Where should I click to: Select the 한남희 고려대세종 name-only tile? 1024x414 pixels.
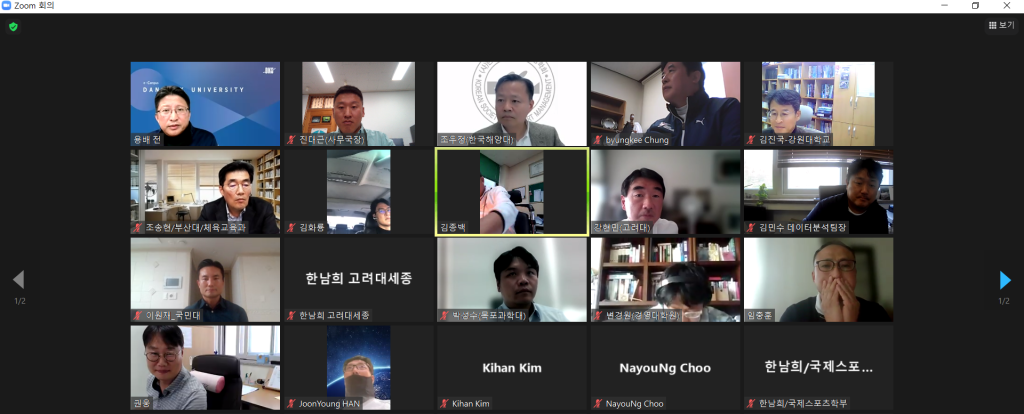(359, 279)
